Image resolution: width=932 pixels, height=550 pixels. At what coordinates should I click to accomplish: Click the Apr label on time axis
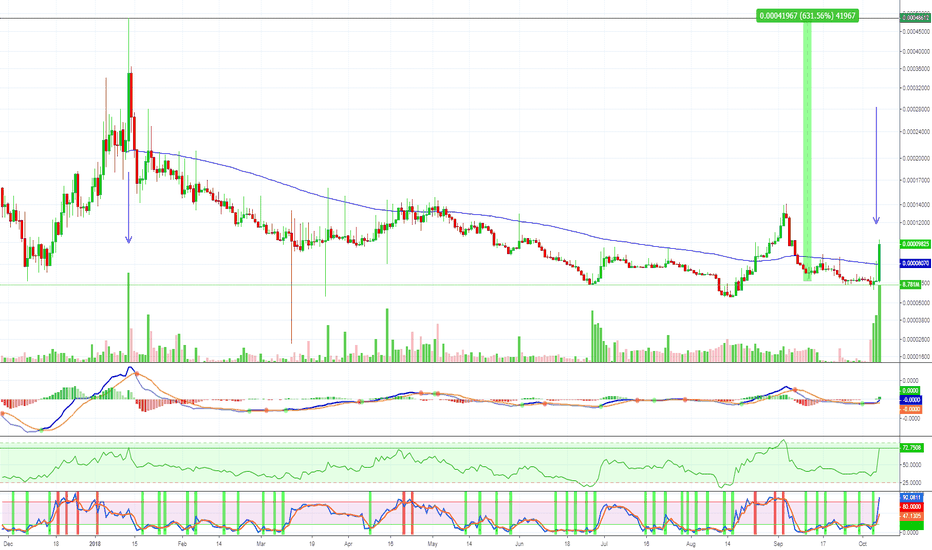click(x=348, y=544)
